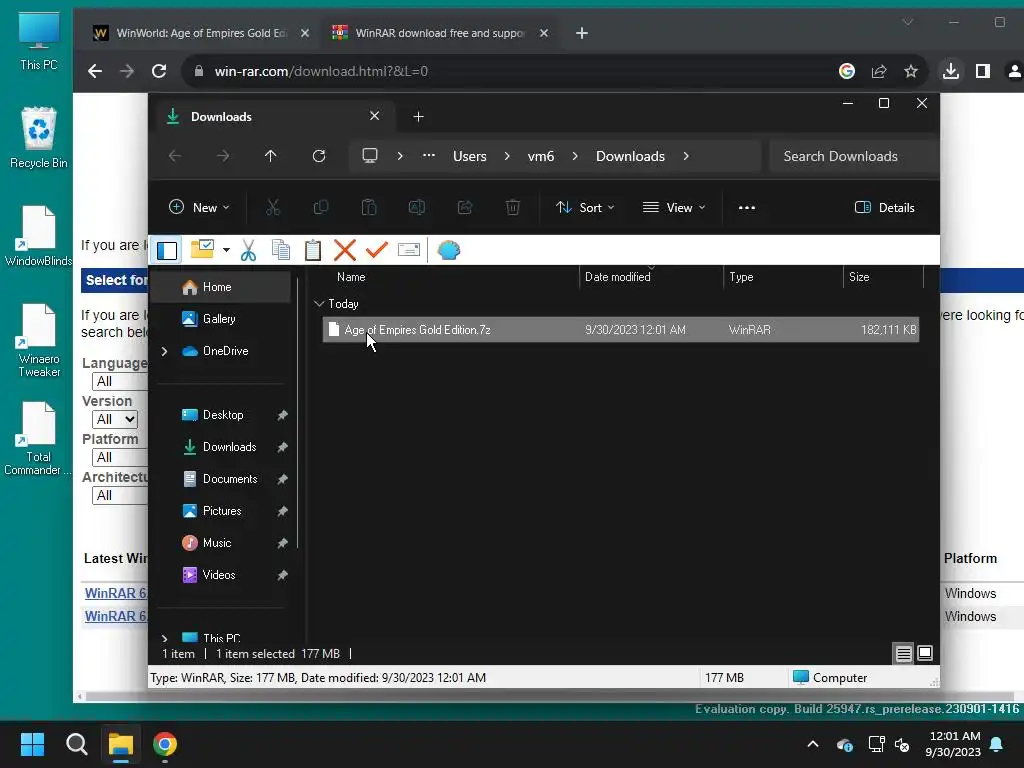Click Chrome icon in taskbar
The height and width of the screenshot is (768, 1024).
(x=165, y=744)
